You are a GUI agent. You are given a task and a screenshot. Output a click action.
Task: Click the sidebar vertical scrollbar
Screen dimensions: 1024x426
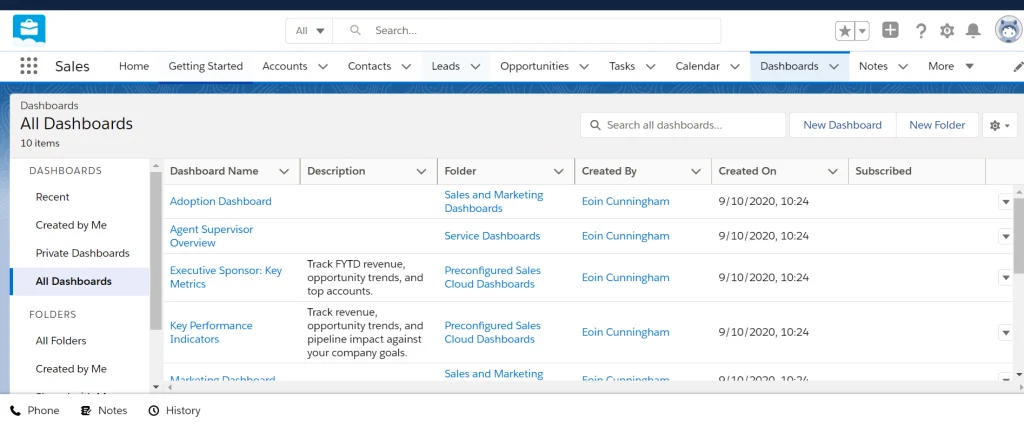[x=155, y=251]
